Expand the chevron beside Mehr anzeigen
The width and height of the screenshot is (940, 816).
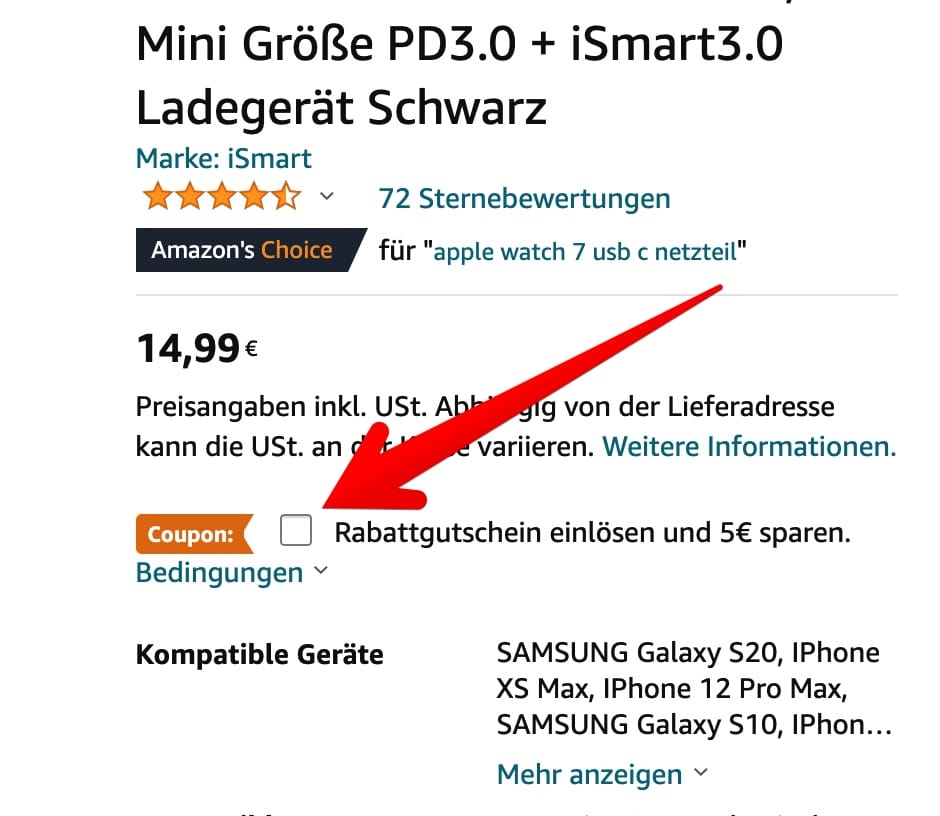[701, 772]
